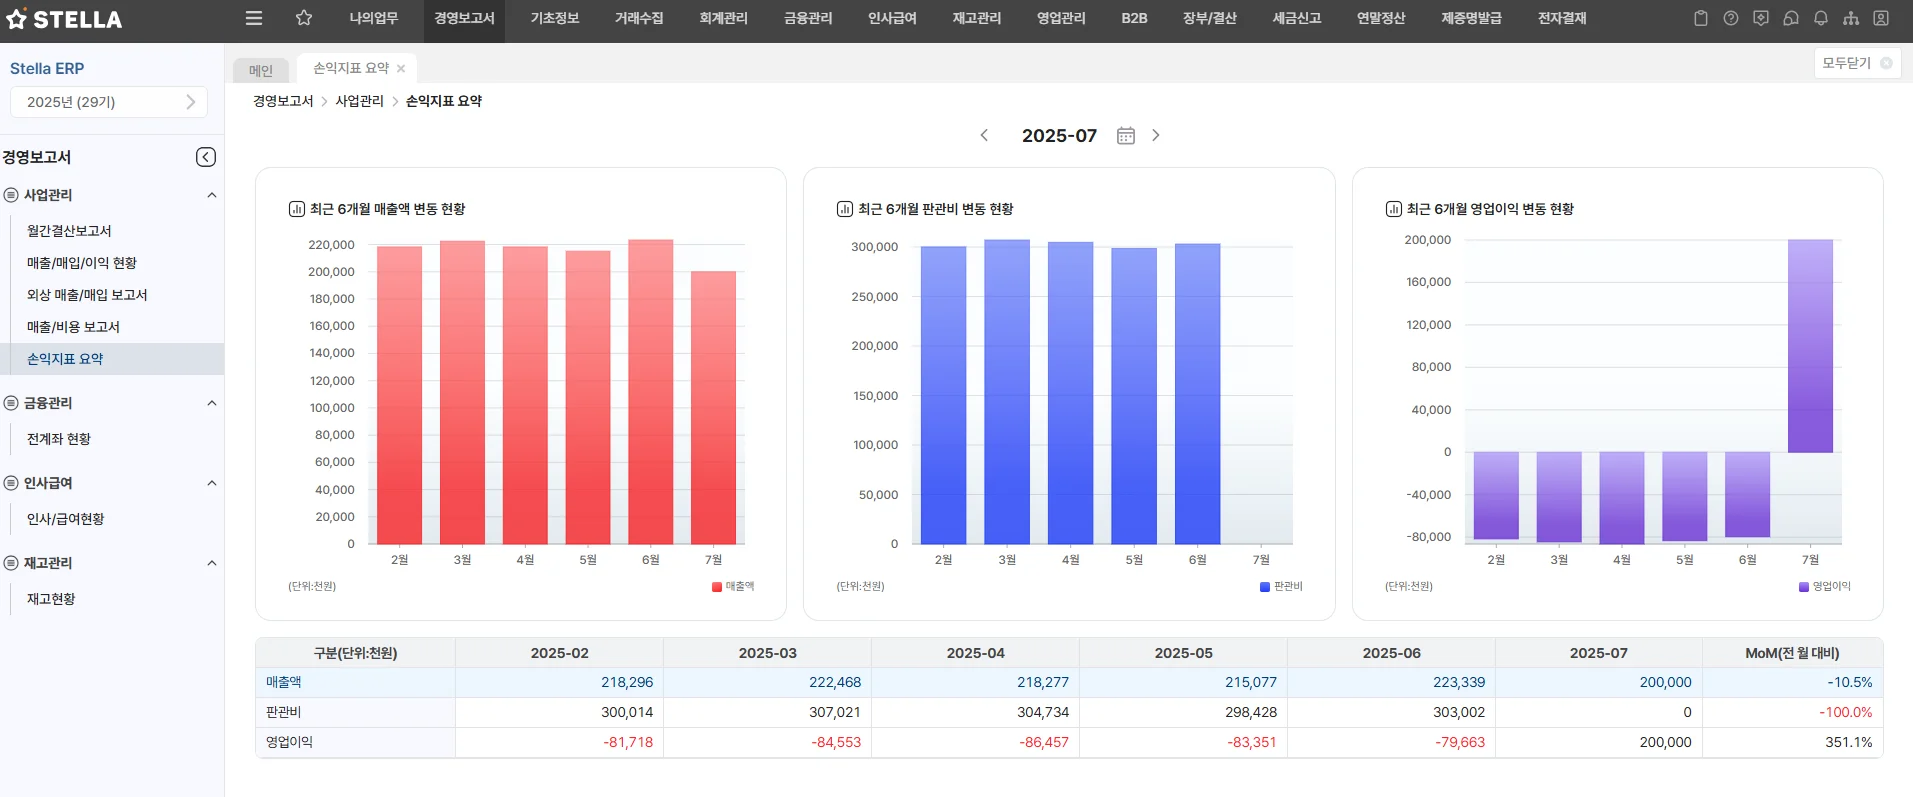
Task: Open the hamburger menu in top bar
Action: click(254, 18)
